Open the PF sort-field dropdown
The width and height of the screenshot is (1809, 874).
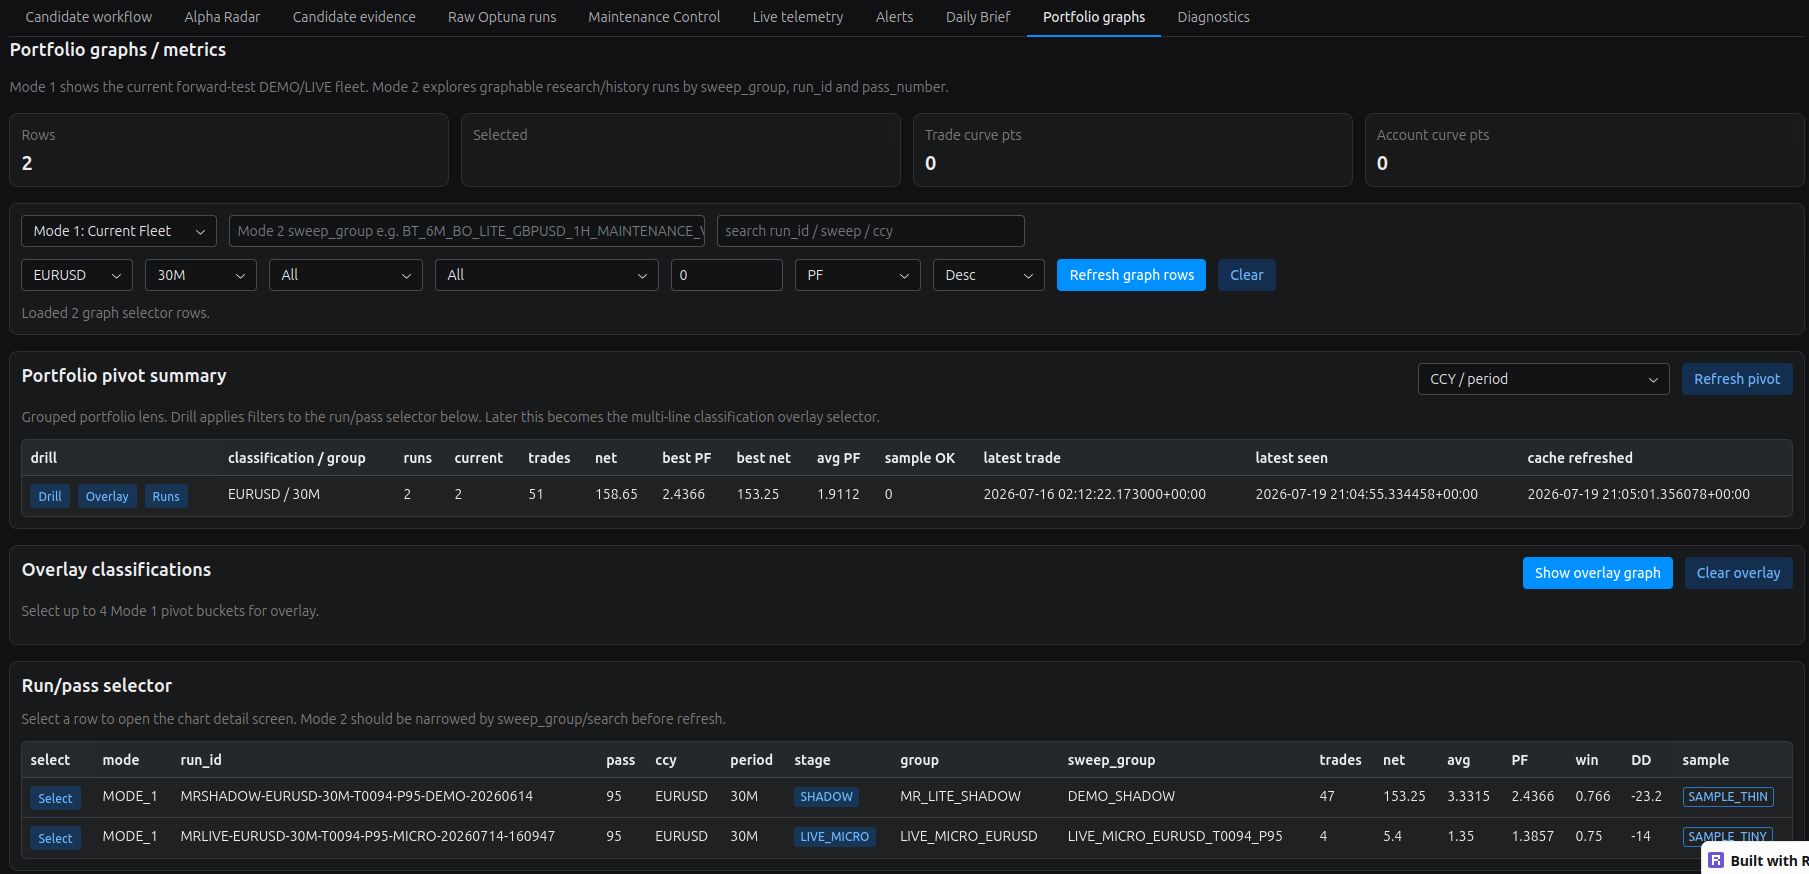[x=858, y=275]
